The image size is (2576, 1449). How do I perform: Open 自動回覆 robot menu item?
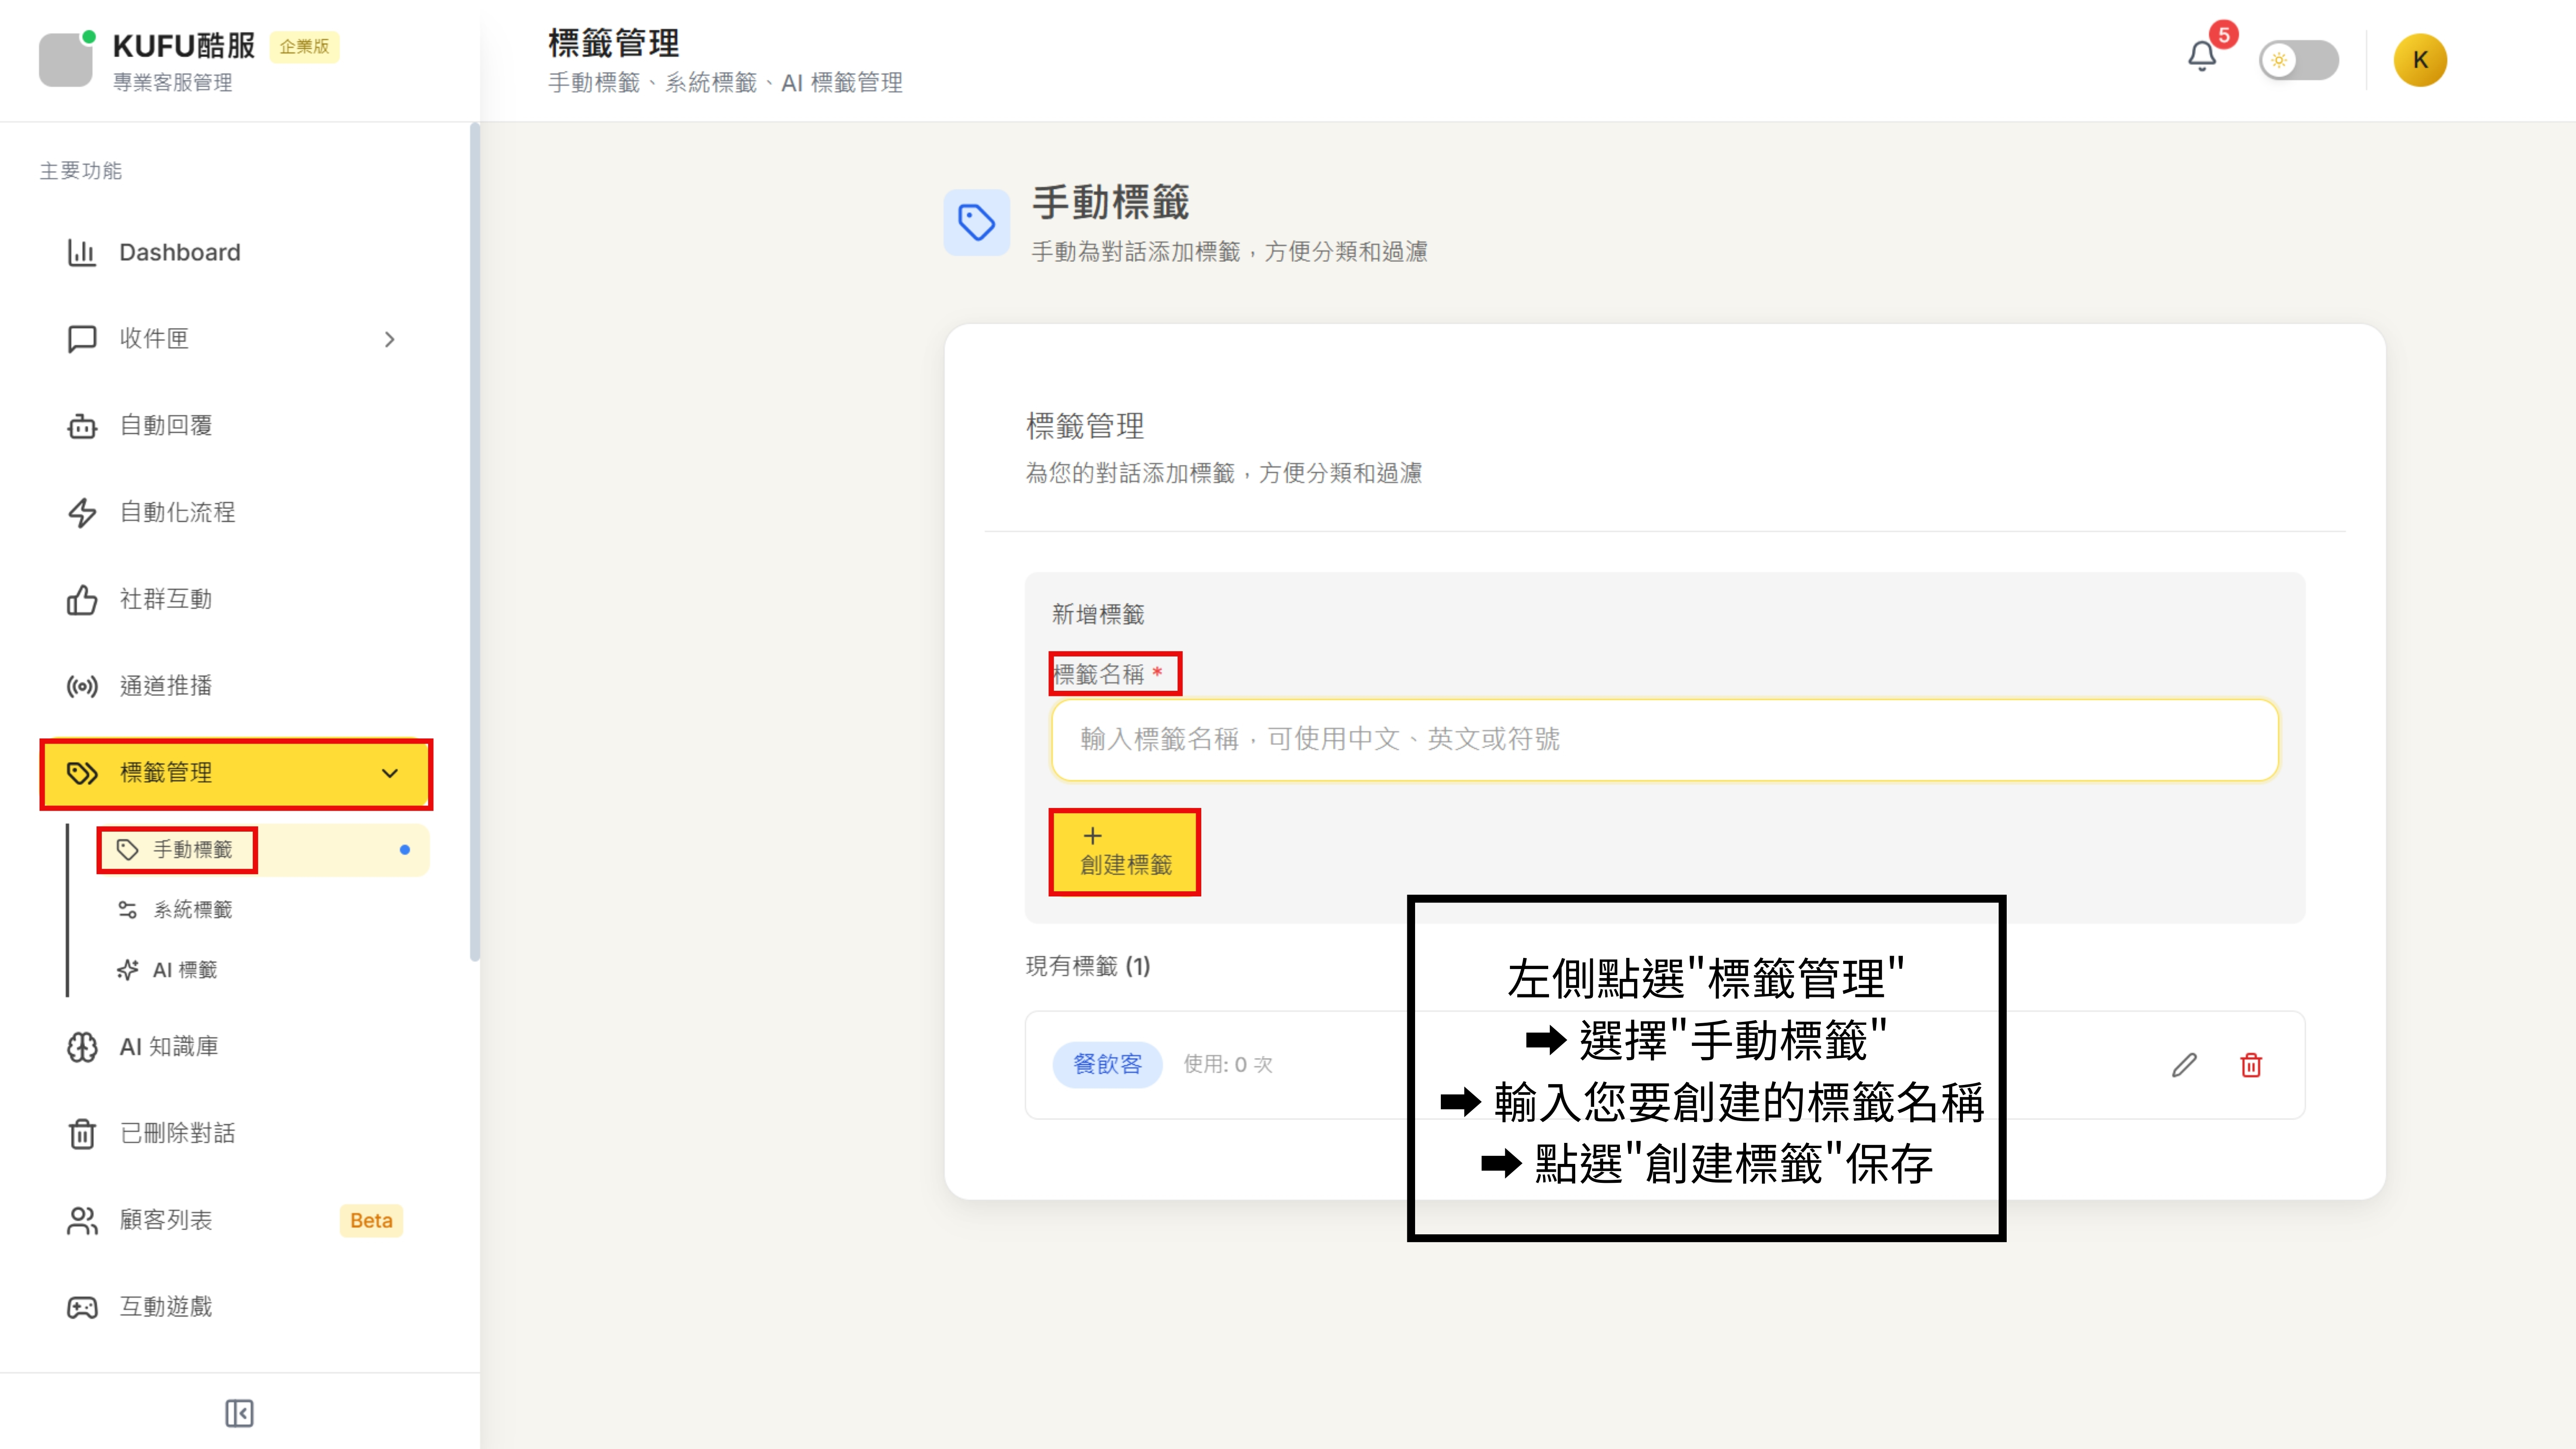pos(166,426)
